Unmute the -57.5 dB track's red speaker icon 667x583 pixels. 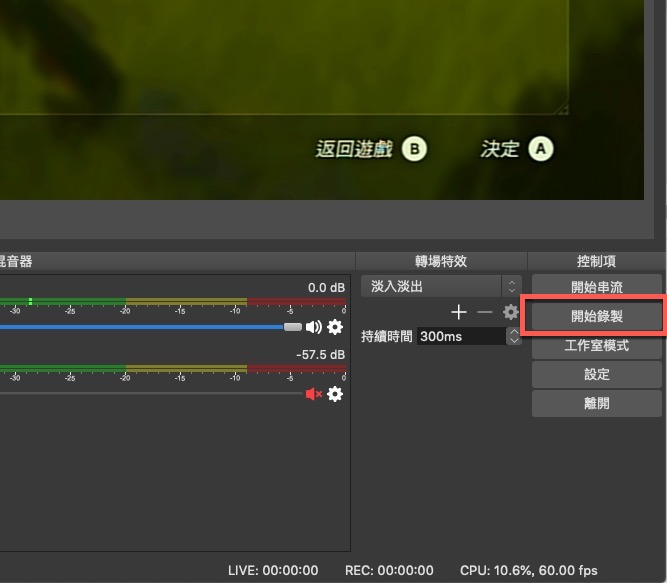(x=314, y=394)
